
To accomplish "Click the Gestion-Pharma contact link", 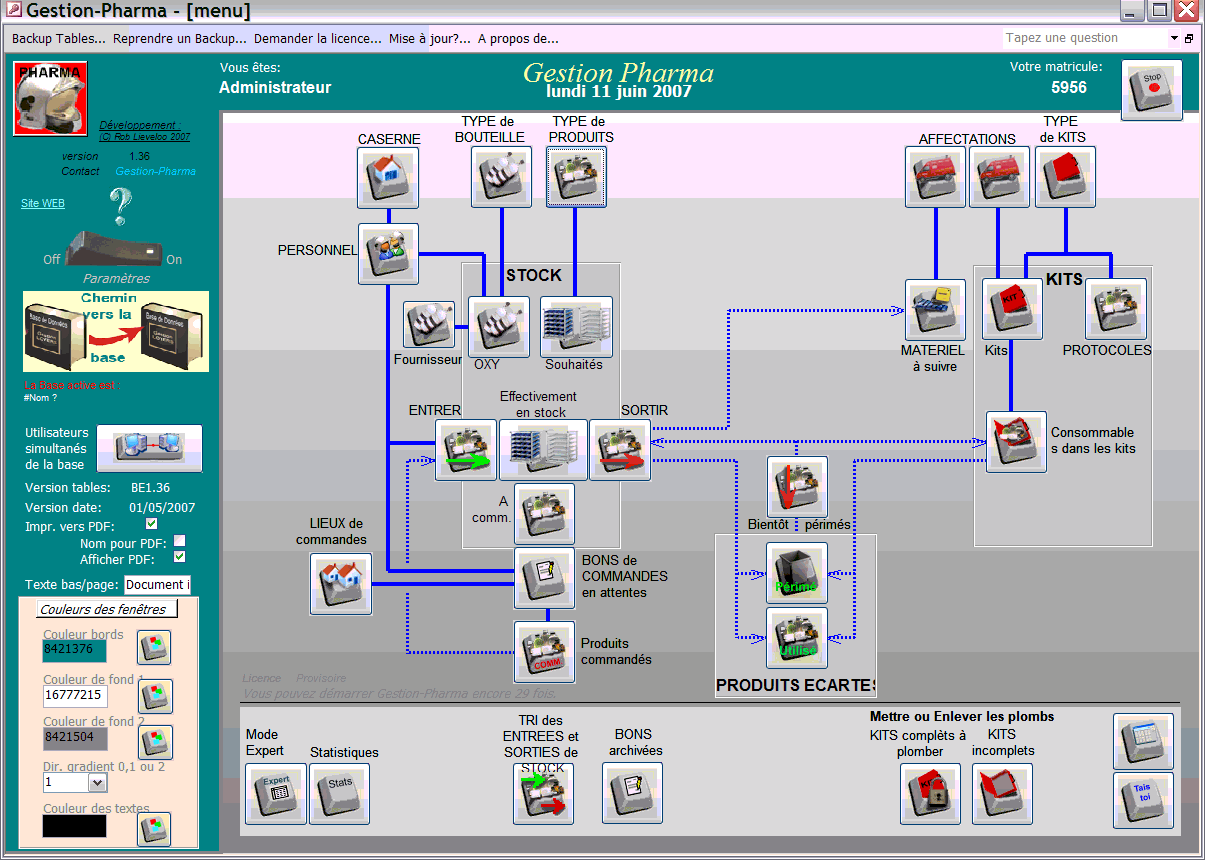I will (155, 171).
